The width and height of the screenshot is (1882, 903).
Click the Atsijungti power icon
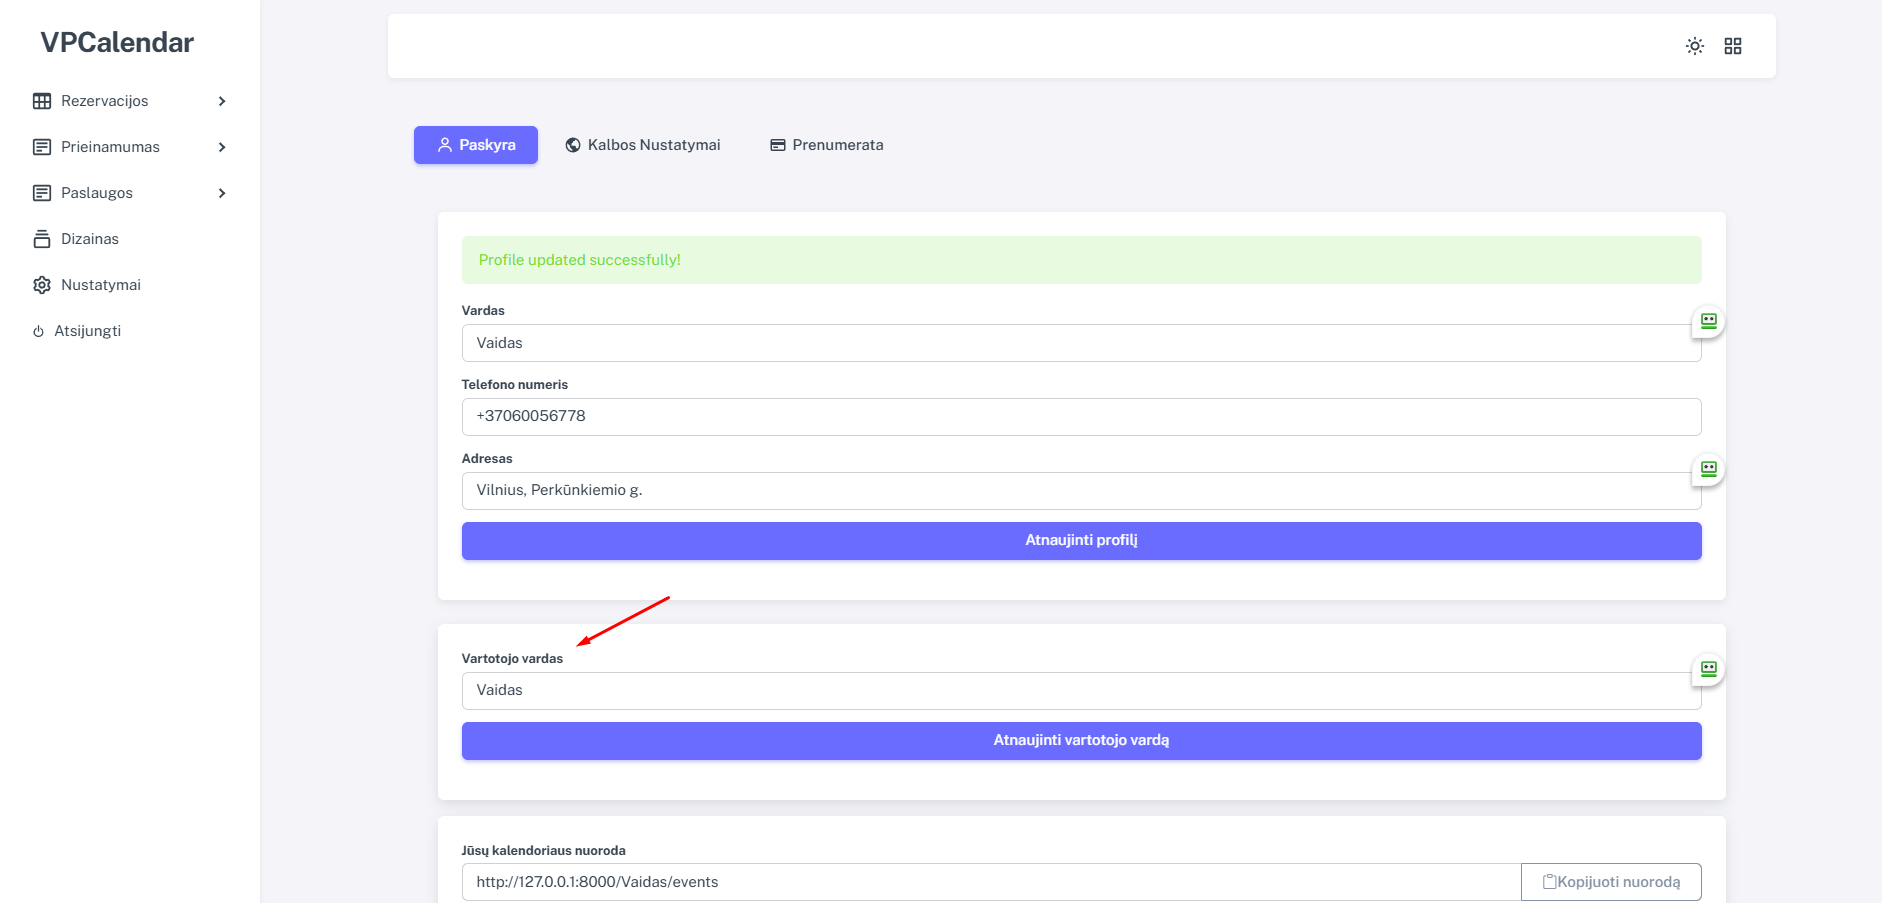[38, 331]
